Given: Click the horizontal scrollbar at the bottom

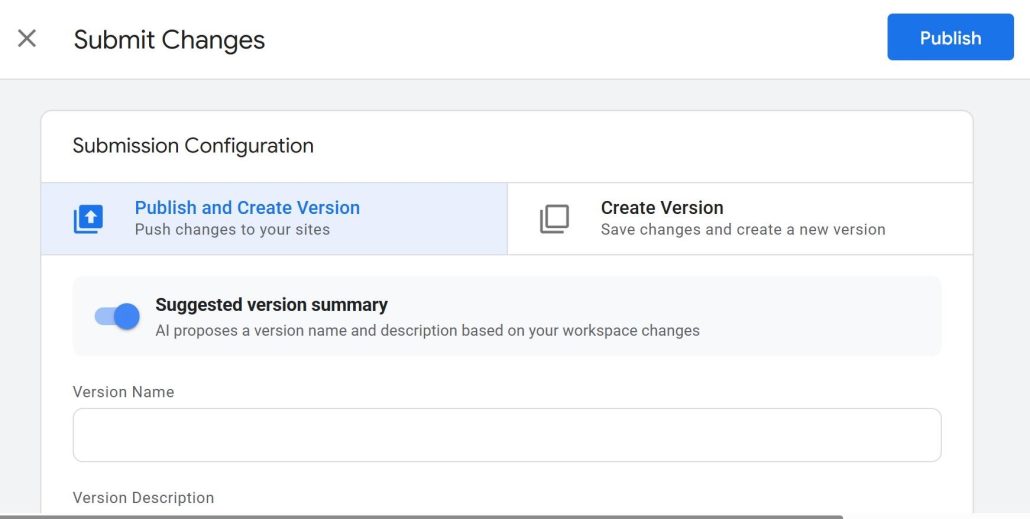Looking at the screenshot, I should pyautogui.click(x=420, y=517).
